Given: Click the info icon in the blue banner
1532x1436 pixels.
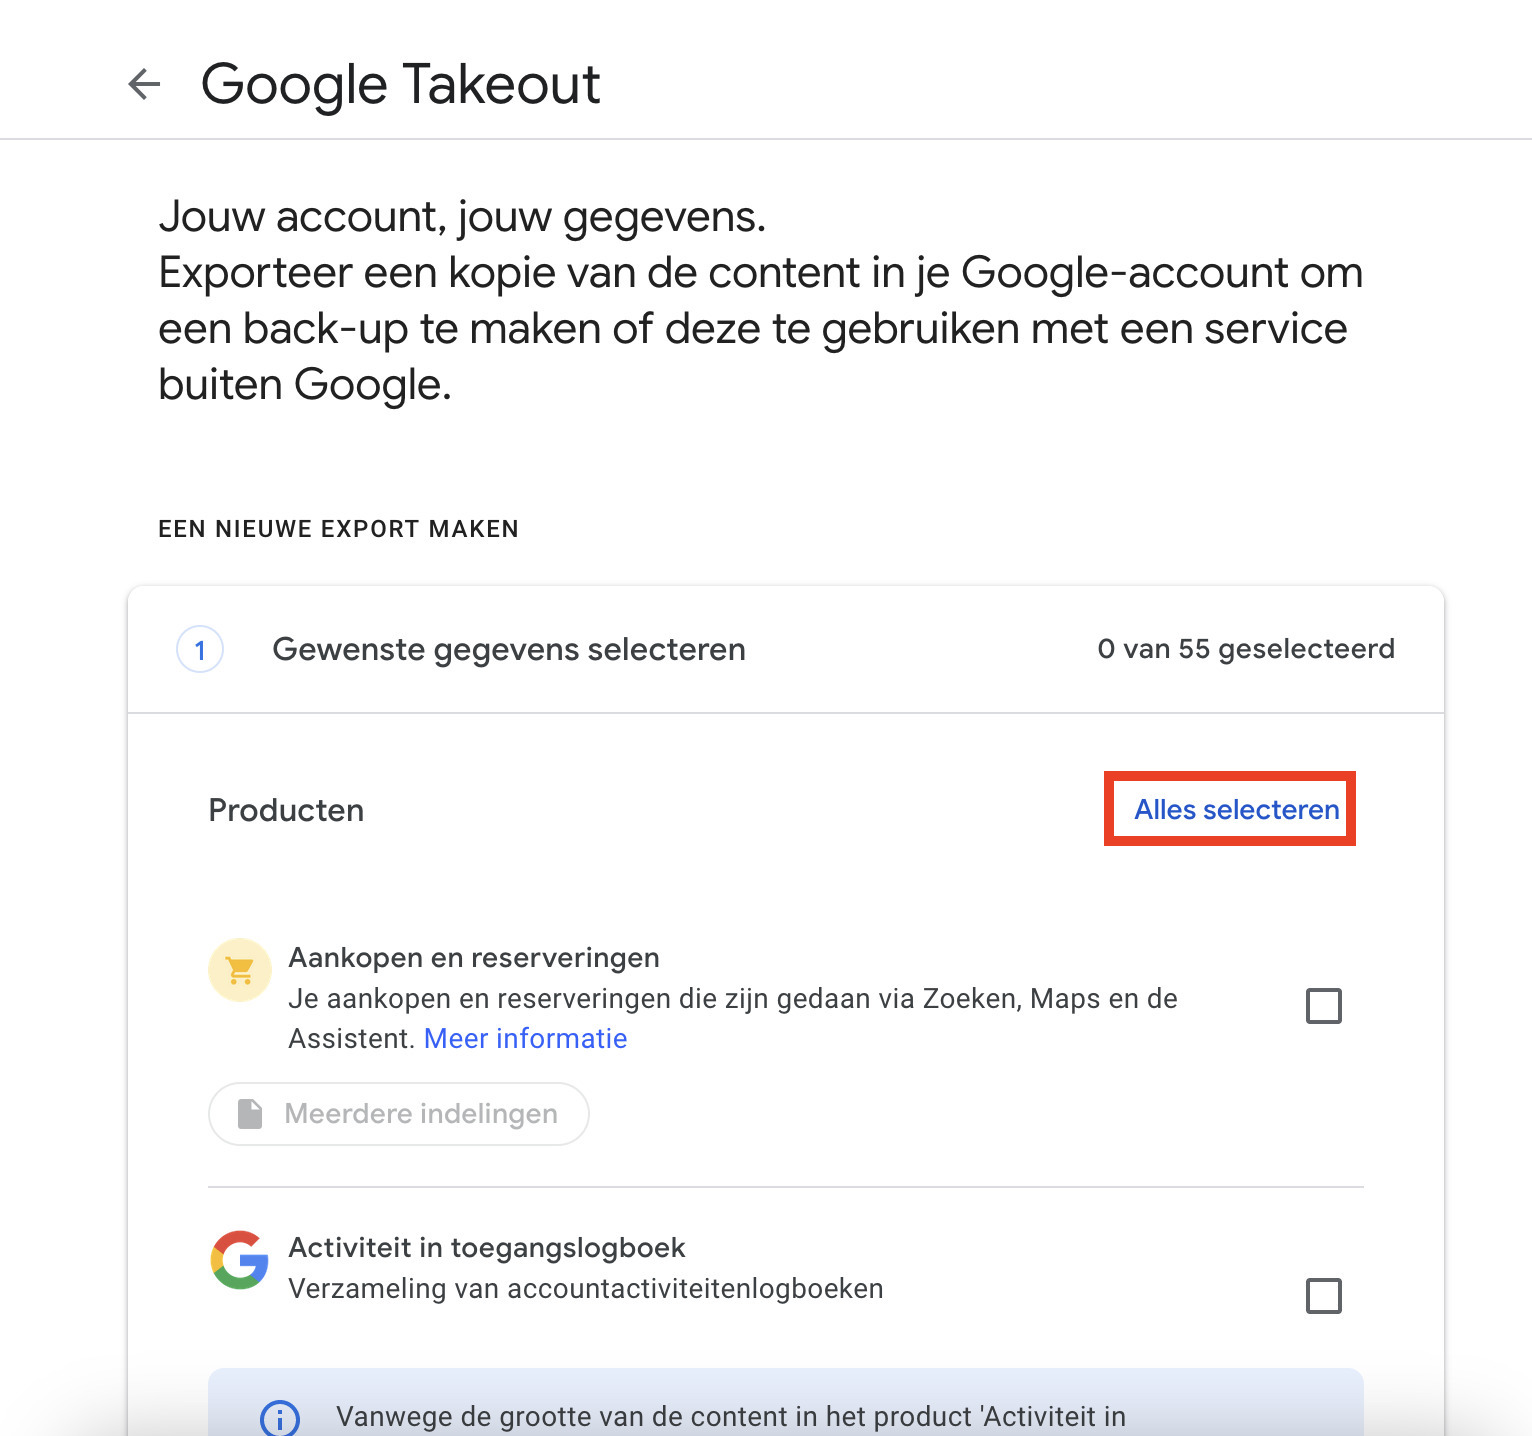Looking at the screenshot, I should [280, 1418].
